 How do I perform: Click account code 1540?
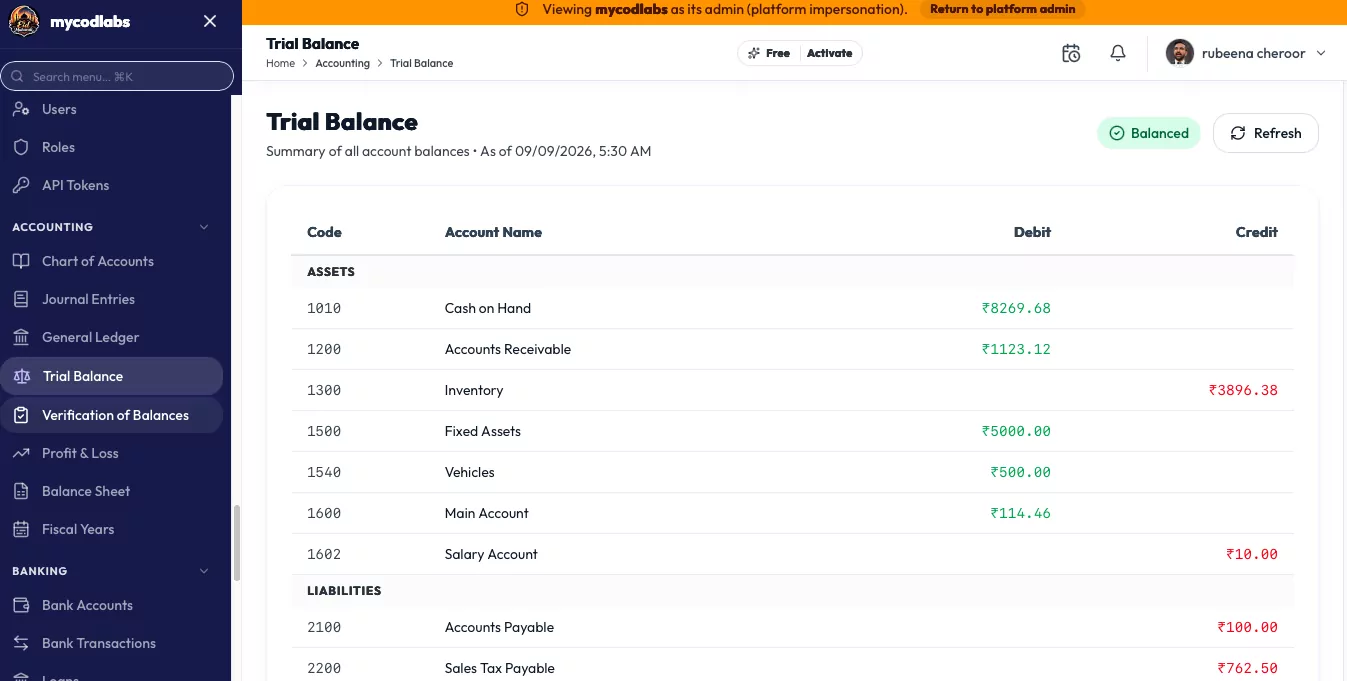(324, 472)
